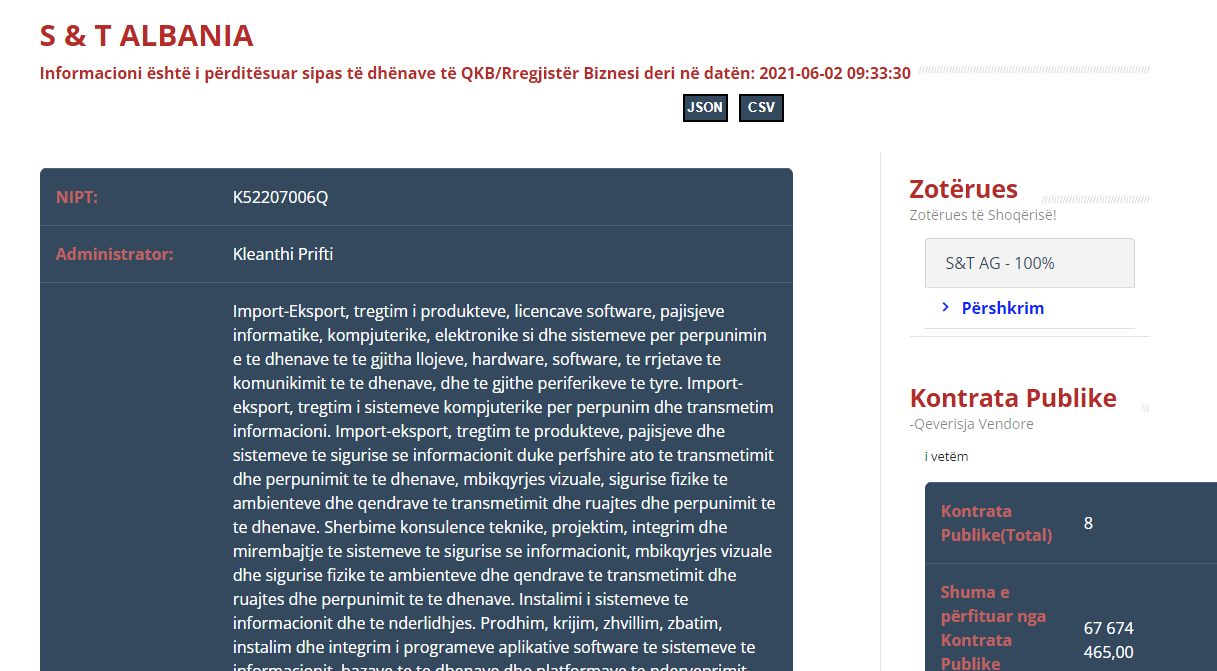Click the NIPT value K52207006Q
The width and height of the screenshot is (1217, 671).
click(x=280, y=197)
